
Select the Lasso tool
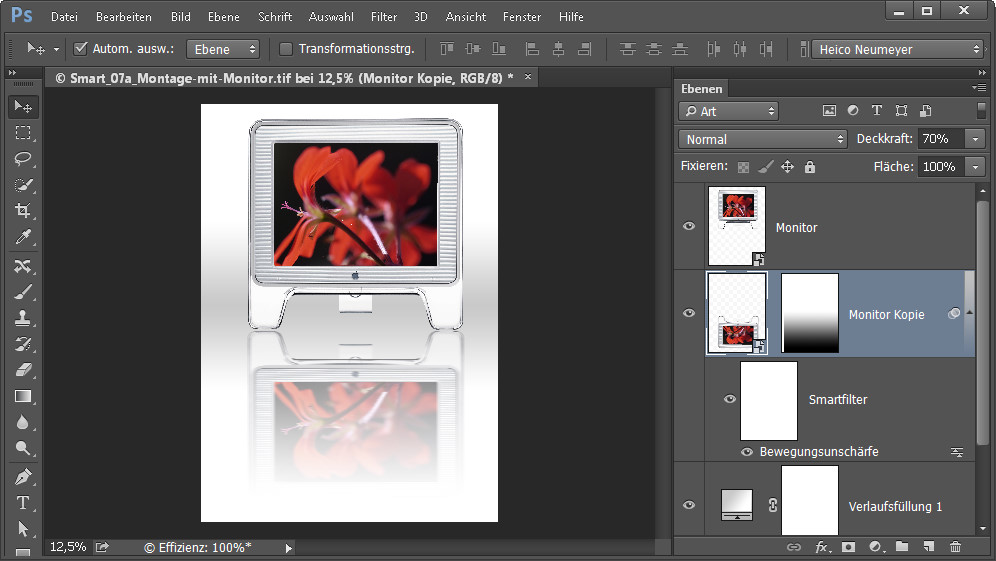[x=23, y=159]
